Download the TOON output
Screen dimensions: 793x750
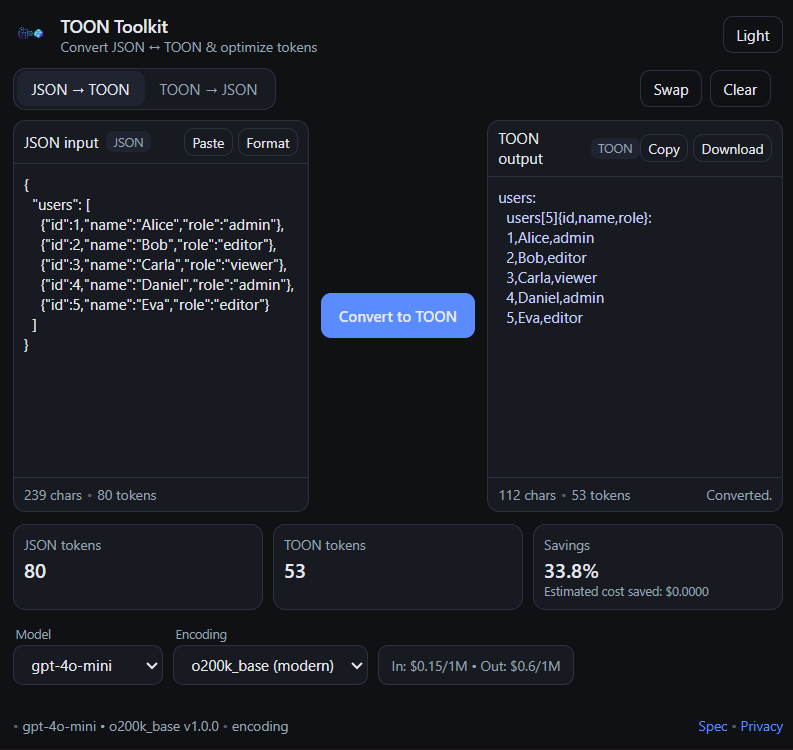click(732, 149)
